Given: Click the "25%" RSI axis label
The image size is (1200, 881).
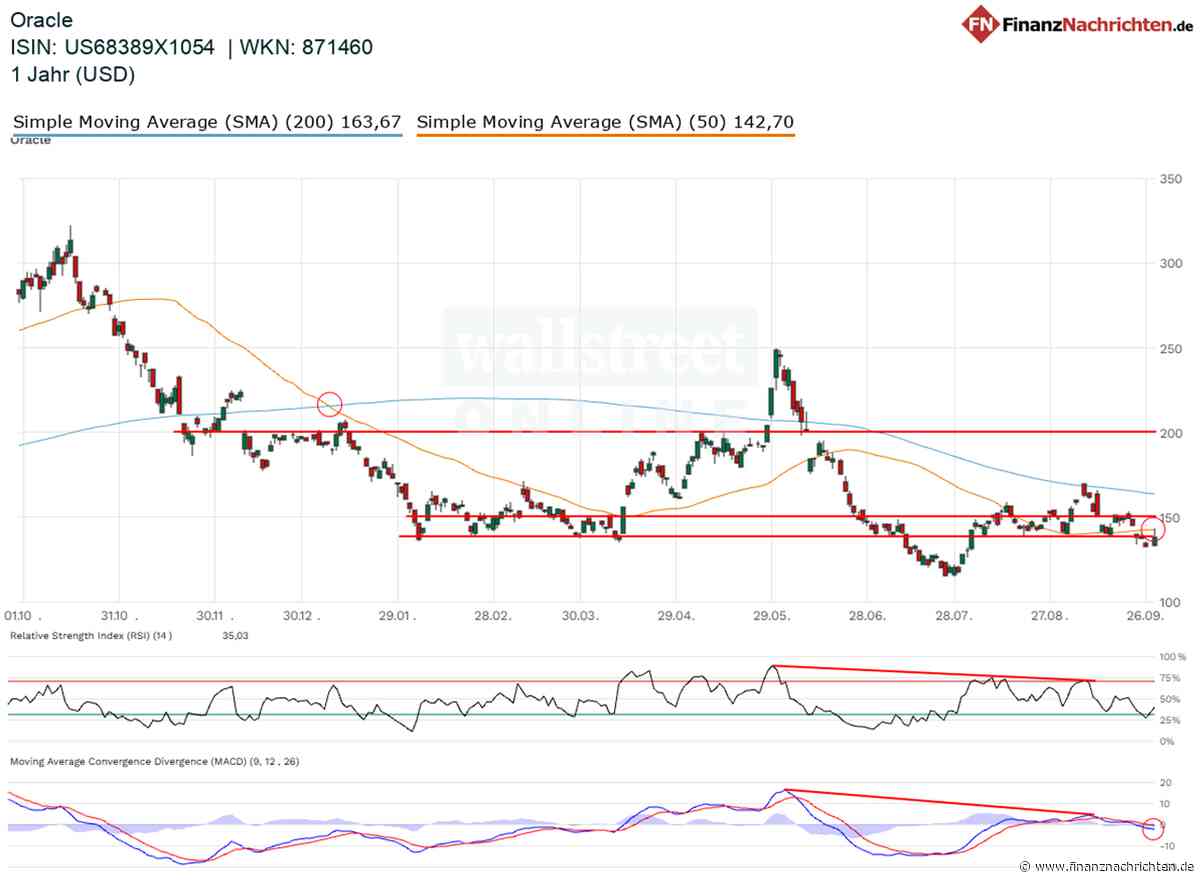Looking at the screenshot, I should click(1172, 721).
